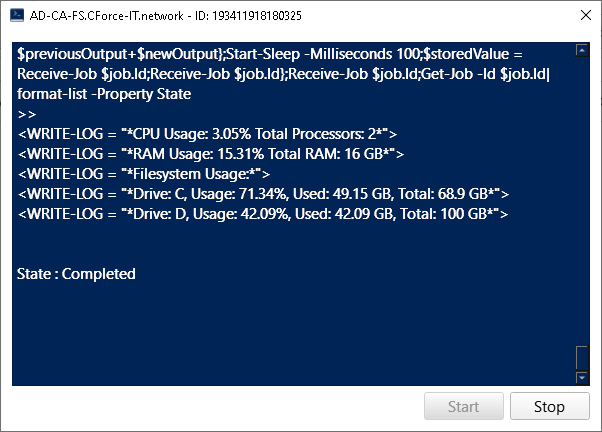This screenshot has height=432, width=602.
Task: Click the window title with ID 193411918180325
Action: pos(165,16)
